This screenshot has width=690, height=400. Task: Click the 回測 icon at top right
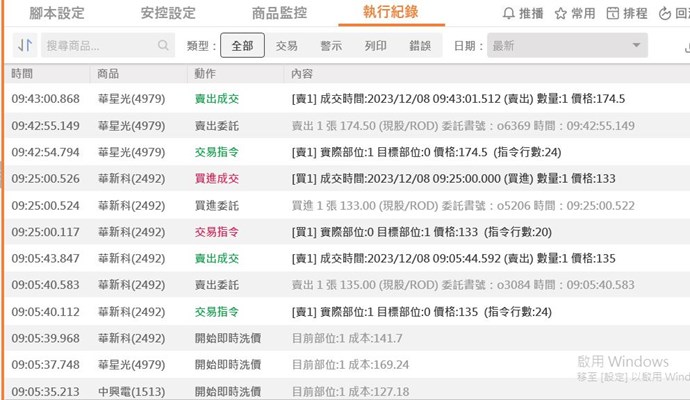pyautogui.click(x=667, y=14)
